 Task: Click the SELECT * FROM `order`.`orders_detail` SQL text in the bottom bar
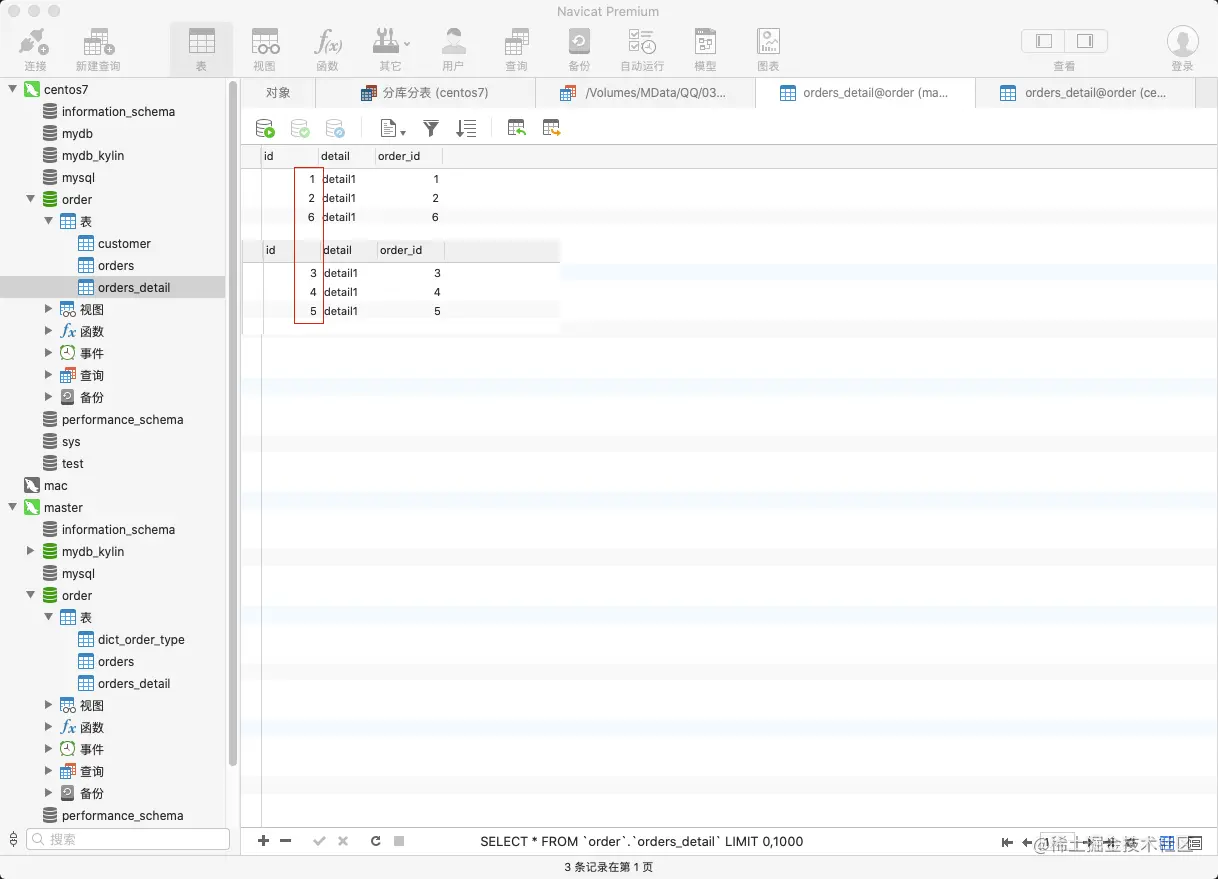pyautogui.click(x=641, y=841)
